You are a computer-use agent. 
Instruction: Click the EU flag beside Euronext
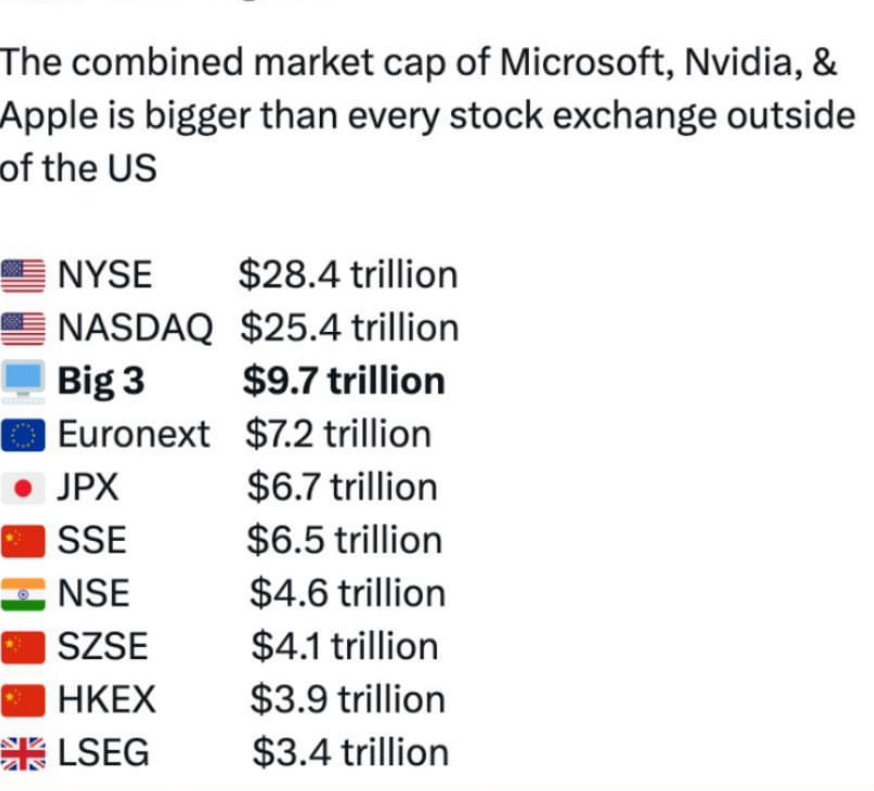24,434
